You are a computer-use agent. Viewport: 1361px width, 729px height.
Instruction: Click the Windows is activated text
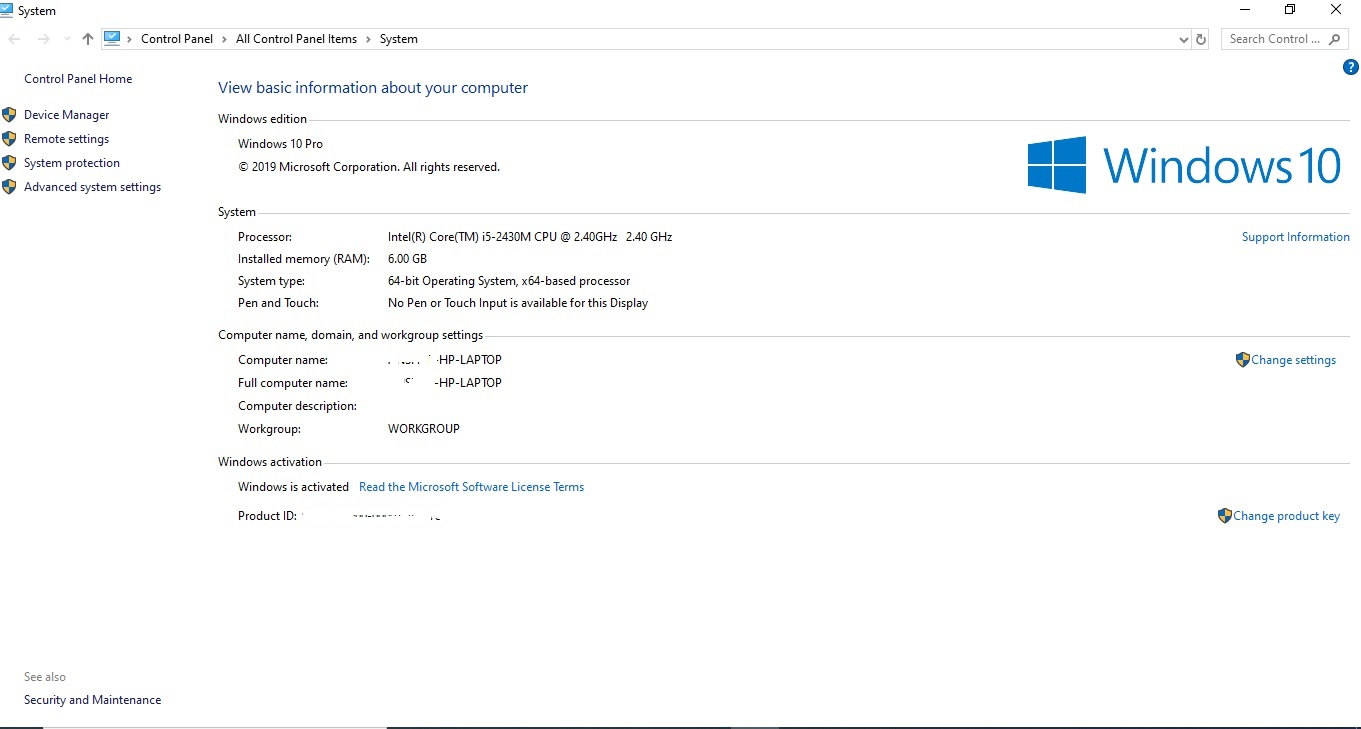(293, 487)
